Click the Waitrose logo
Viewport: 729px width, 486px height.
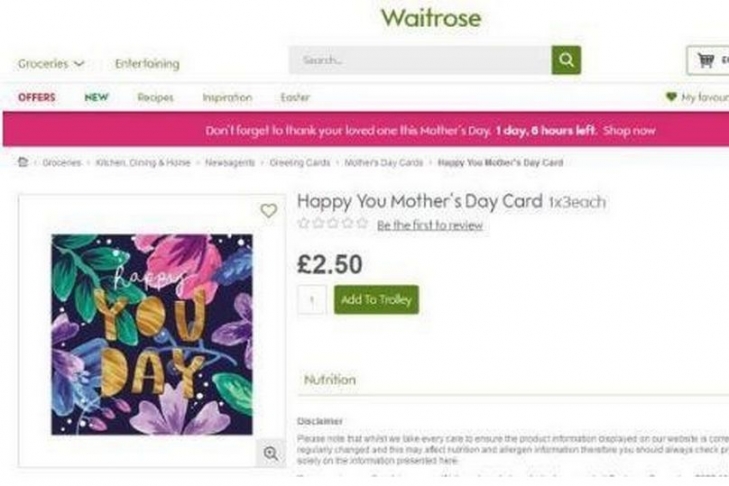(431, 18)
